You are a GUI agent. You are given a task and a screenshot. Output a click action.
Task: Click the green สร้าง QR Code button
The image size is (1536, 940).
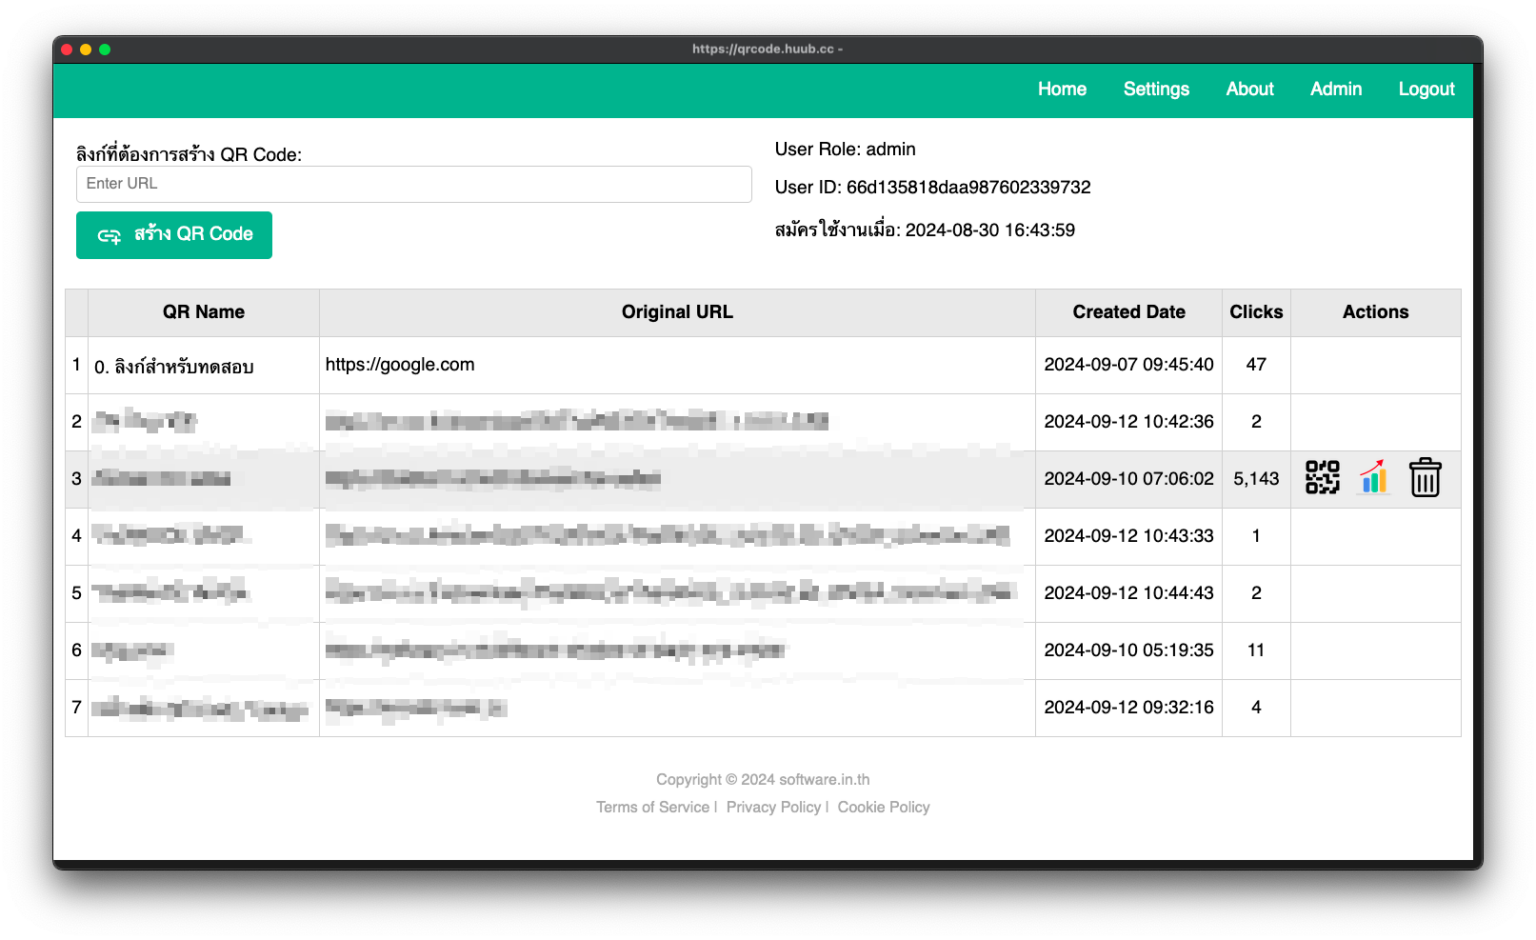click(x=174, y=235)
